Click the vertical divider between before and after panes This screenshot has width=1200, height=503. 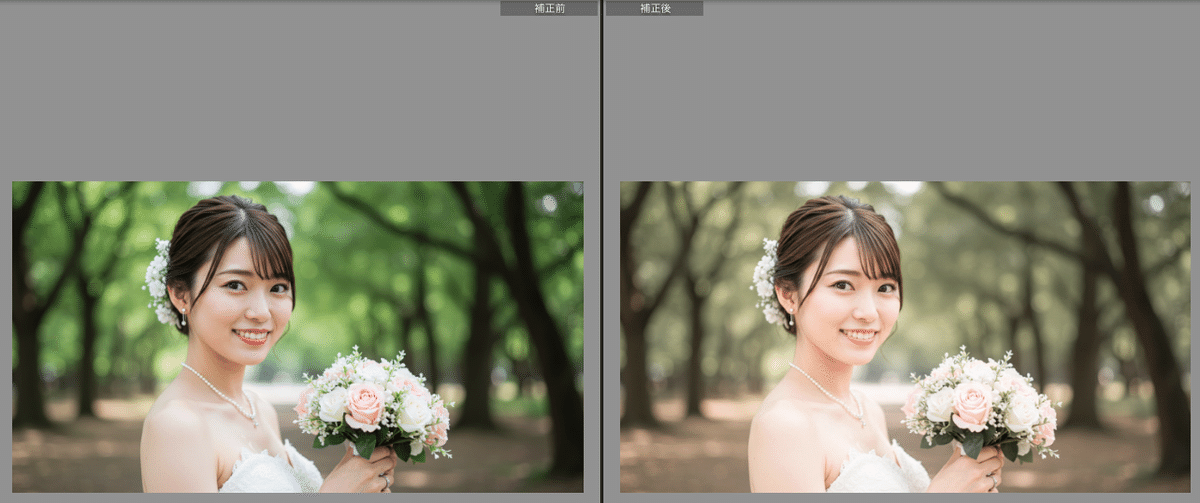point(601,250)
